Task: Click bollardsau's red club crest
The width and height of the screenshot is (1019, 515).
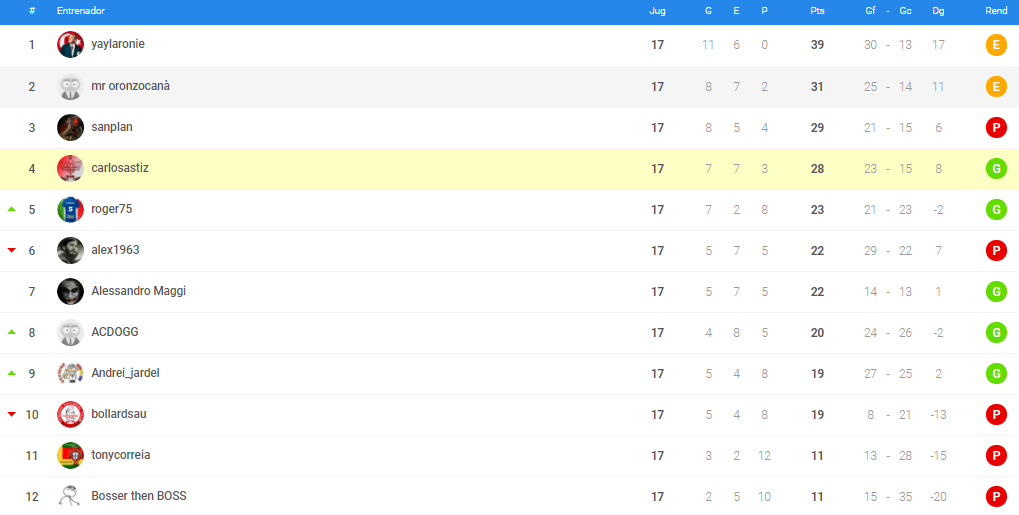Action: click(70, 414)
